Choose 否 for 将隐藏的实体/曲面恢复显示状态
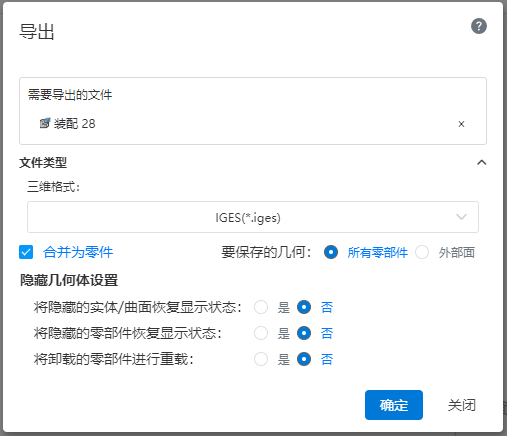 304,307
